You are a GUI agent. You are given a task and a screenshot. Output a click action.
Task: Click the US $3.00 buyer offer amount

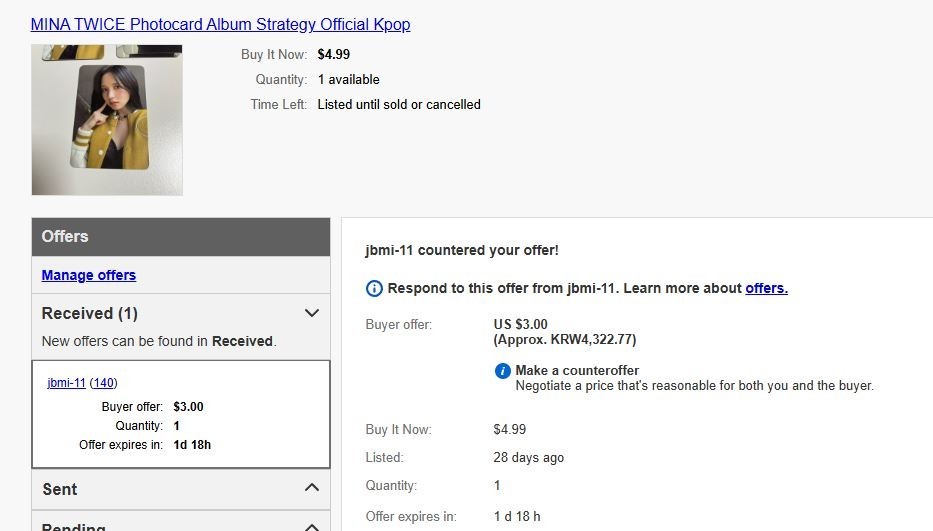[520, 324]
